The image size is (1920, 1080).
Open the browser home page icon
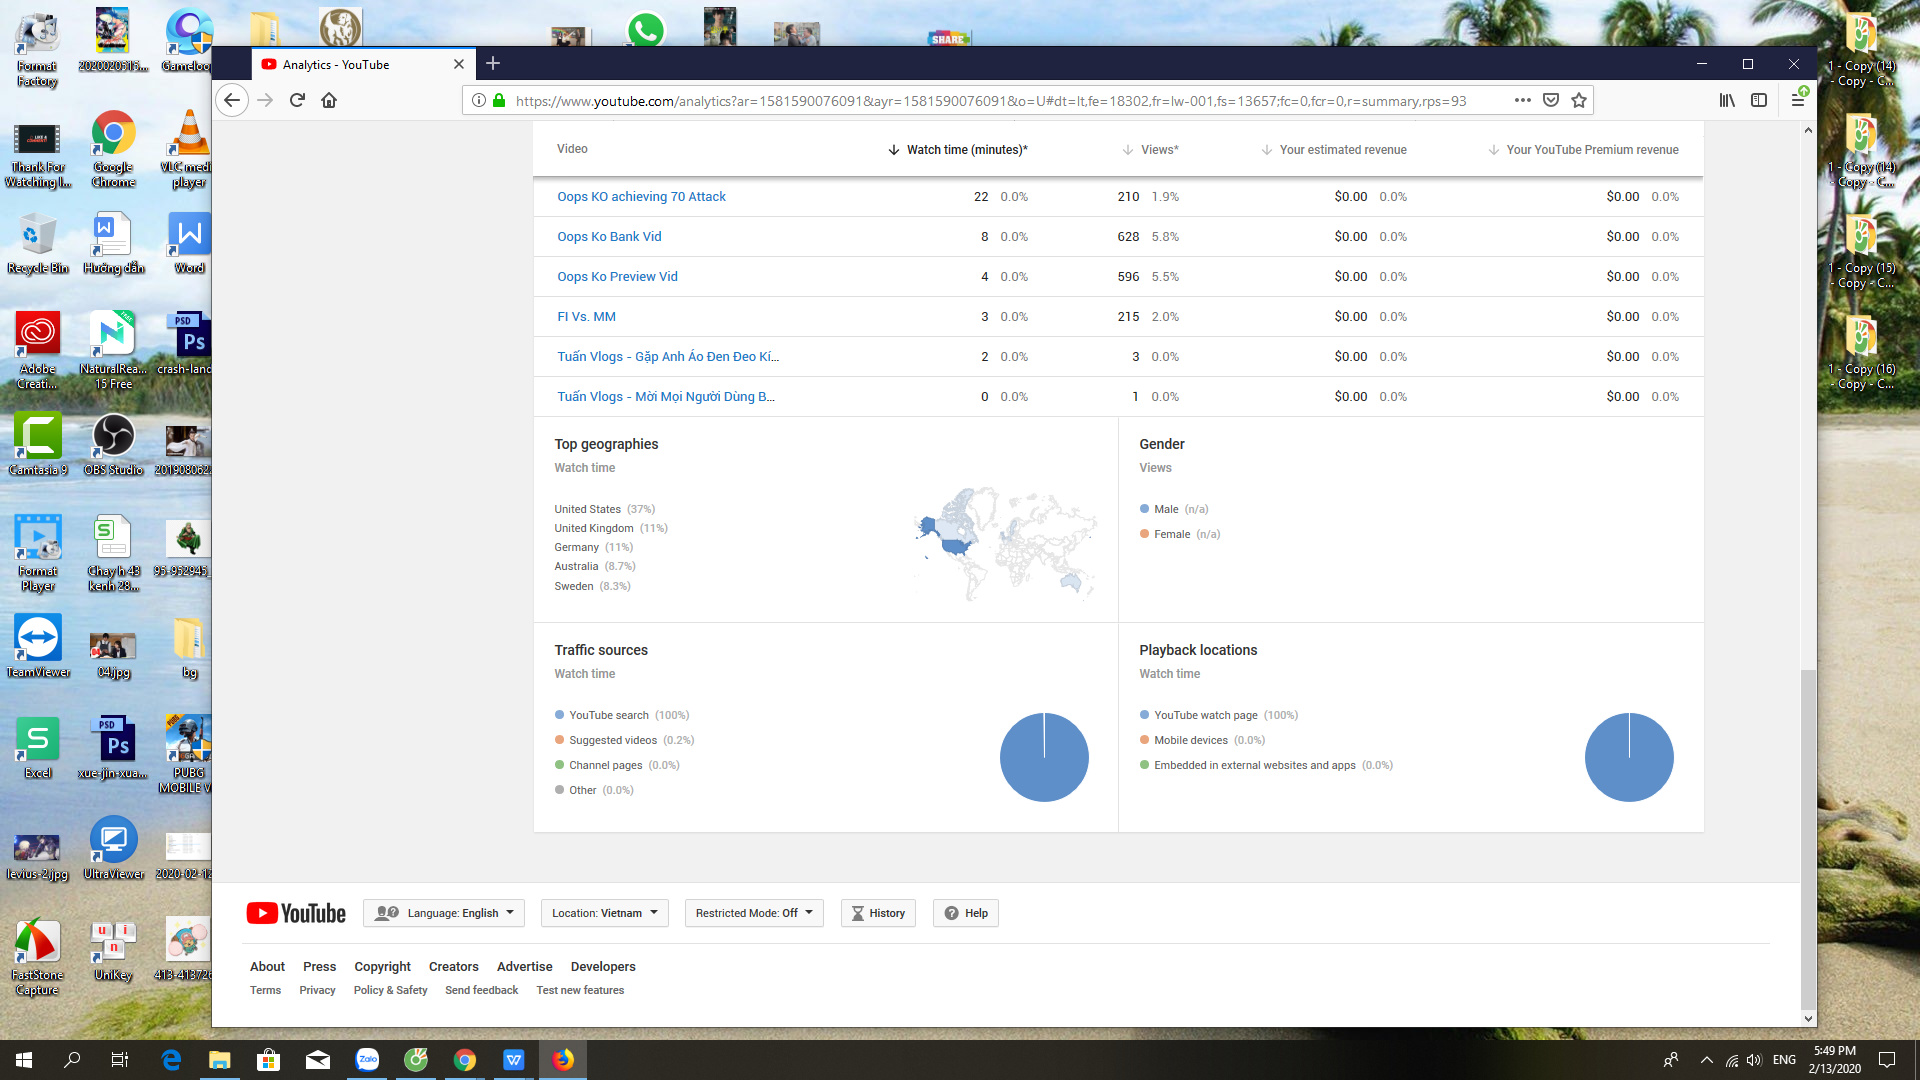click(329, 100)
